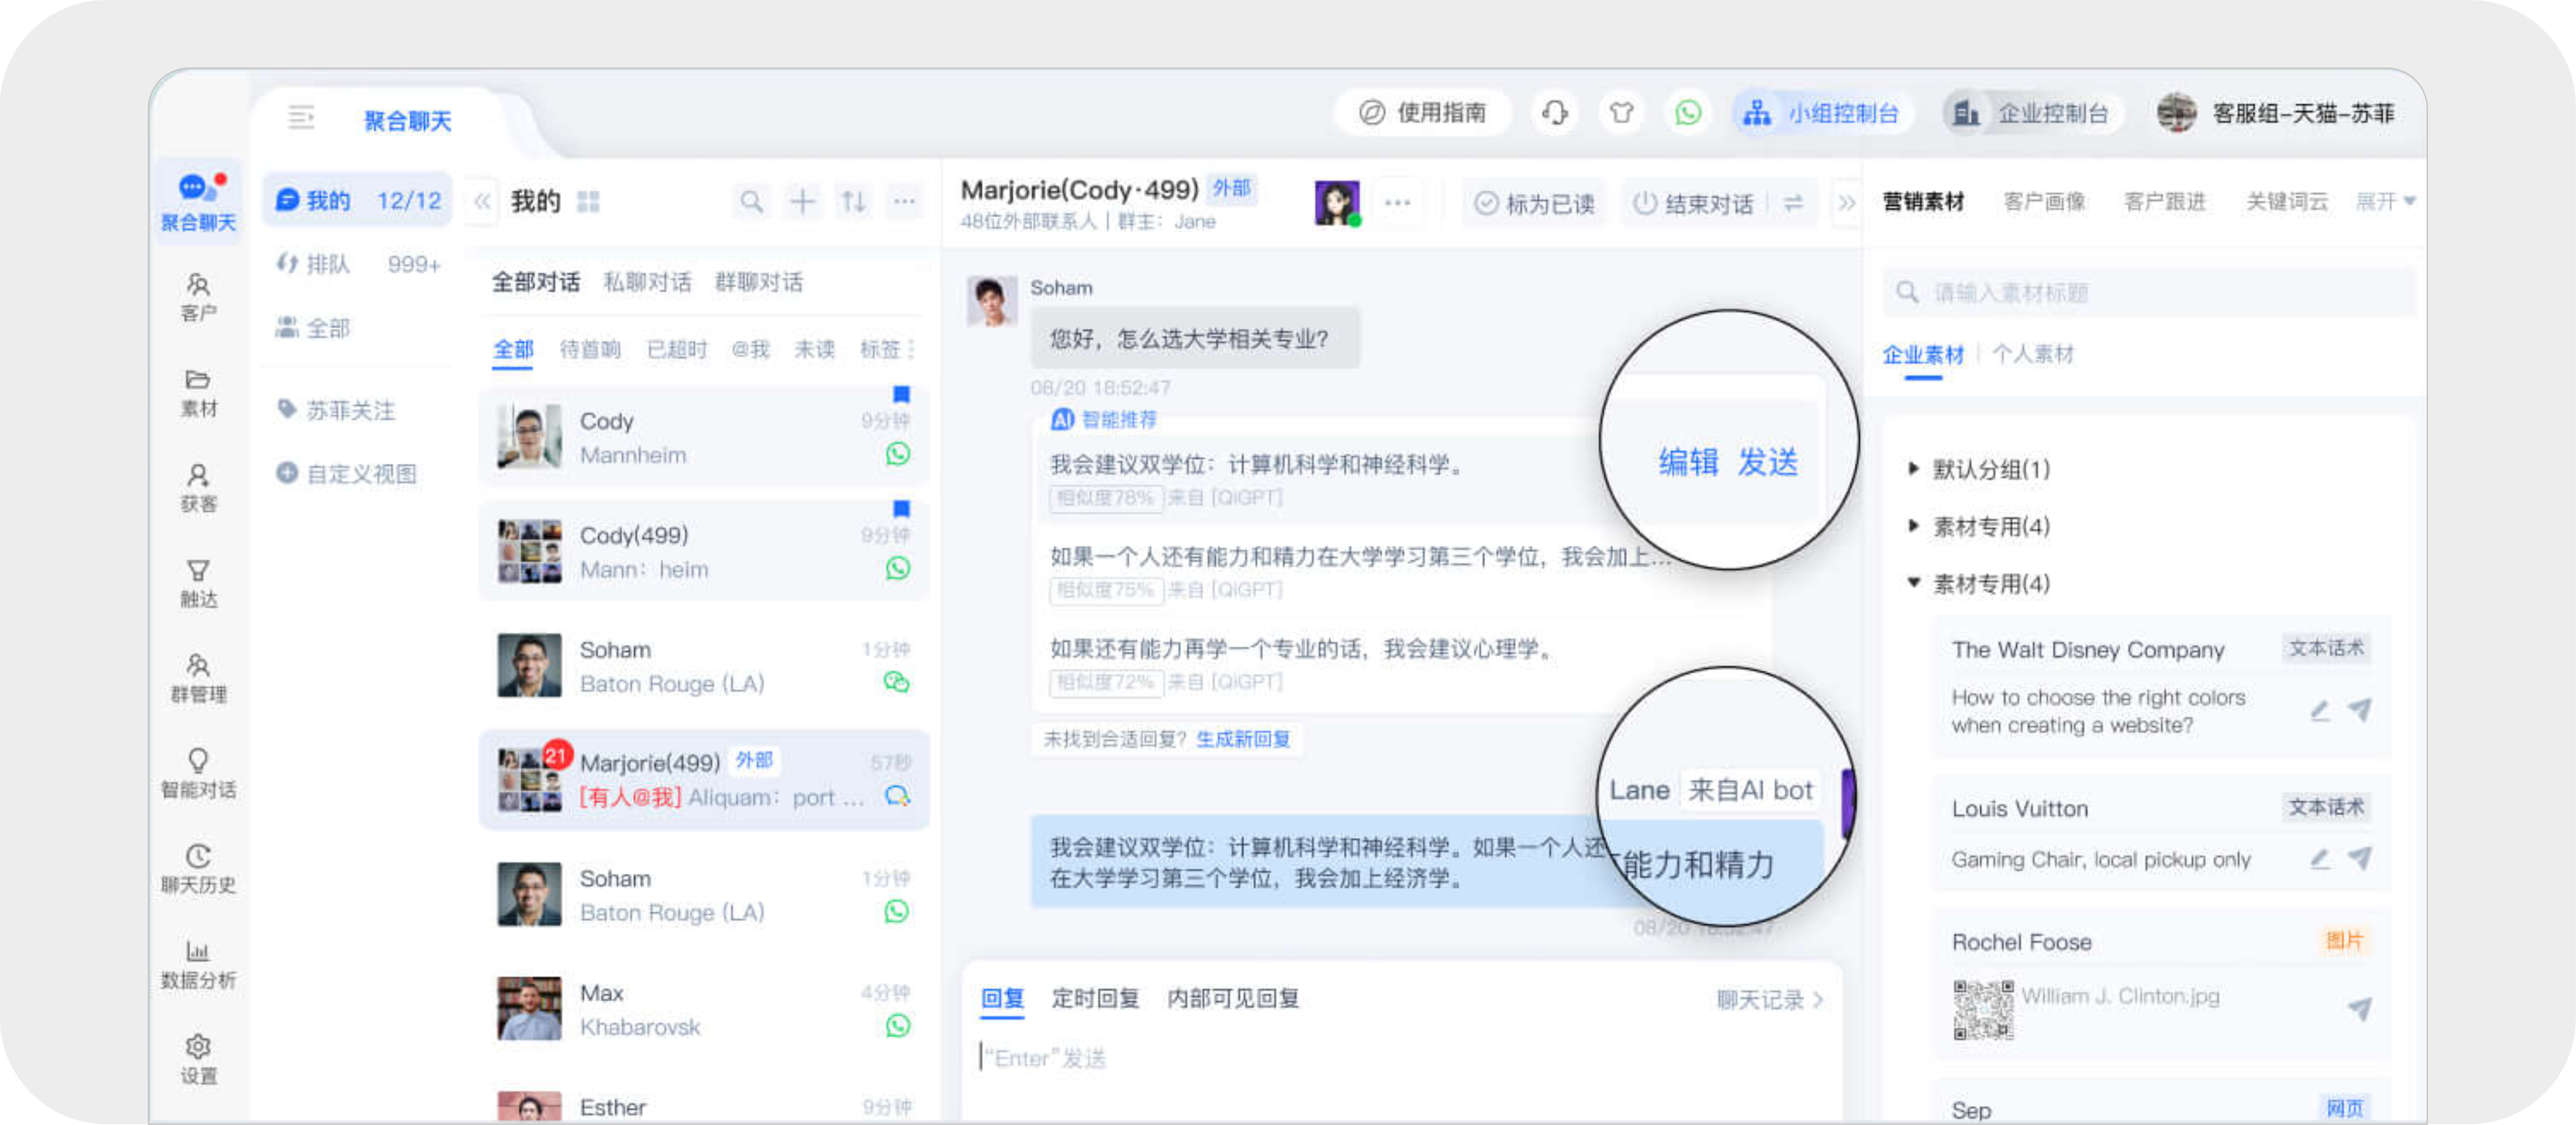This screenshot has width=2576, height=1125.
Task: Open the Max Khabarovsk conversation
Action: (703, 1009)
